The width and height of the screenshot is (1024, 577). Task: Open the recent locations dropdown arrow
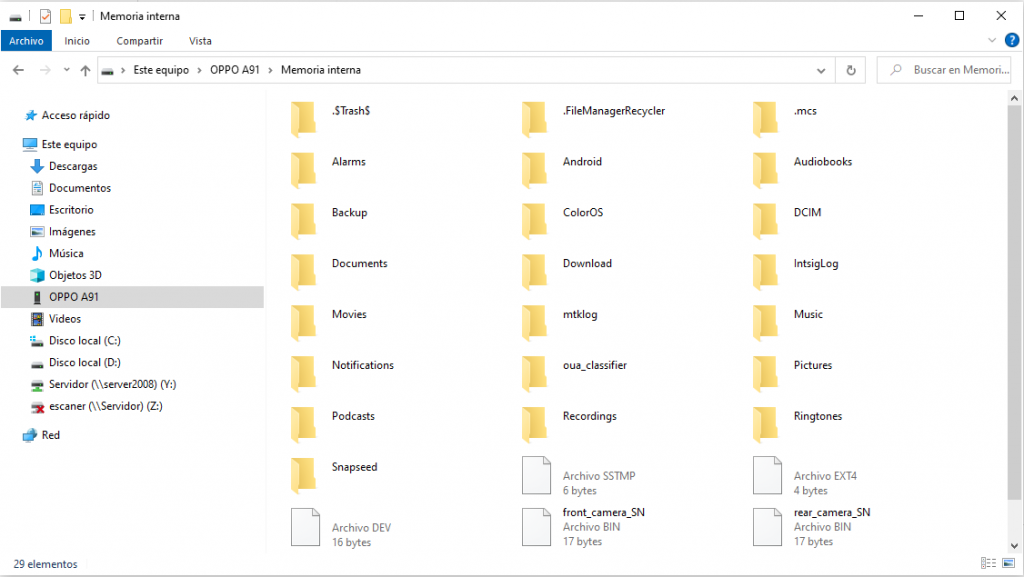point(67,71)
